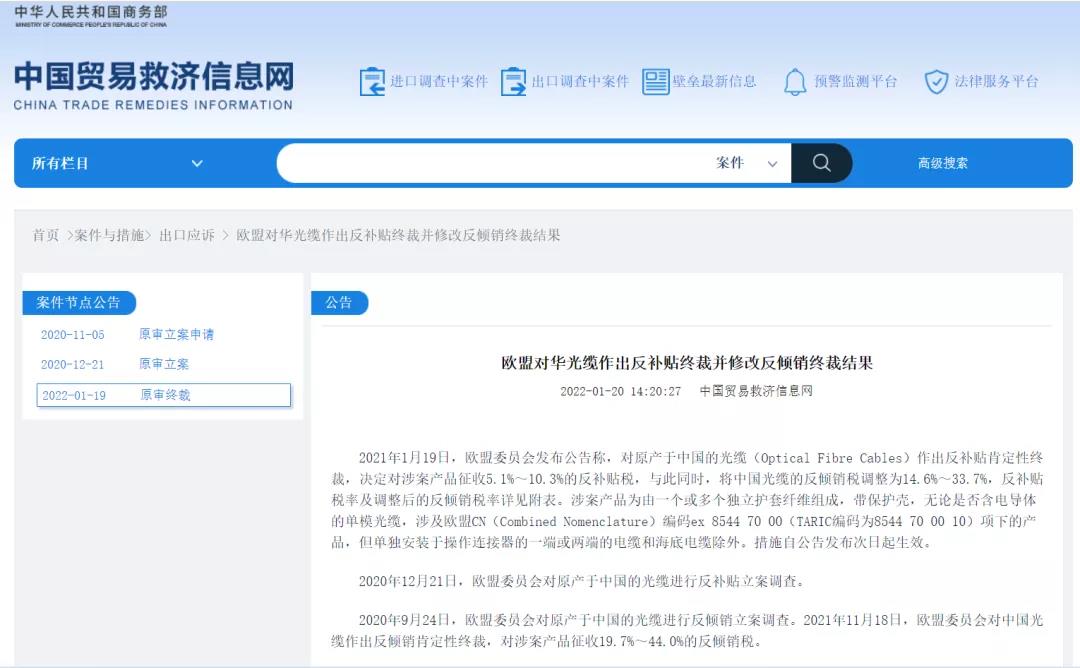1080x668 pixels.
Task: Click source text 中国贸易救济信息网 under title
Action: [x=756, y=391]
